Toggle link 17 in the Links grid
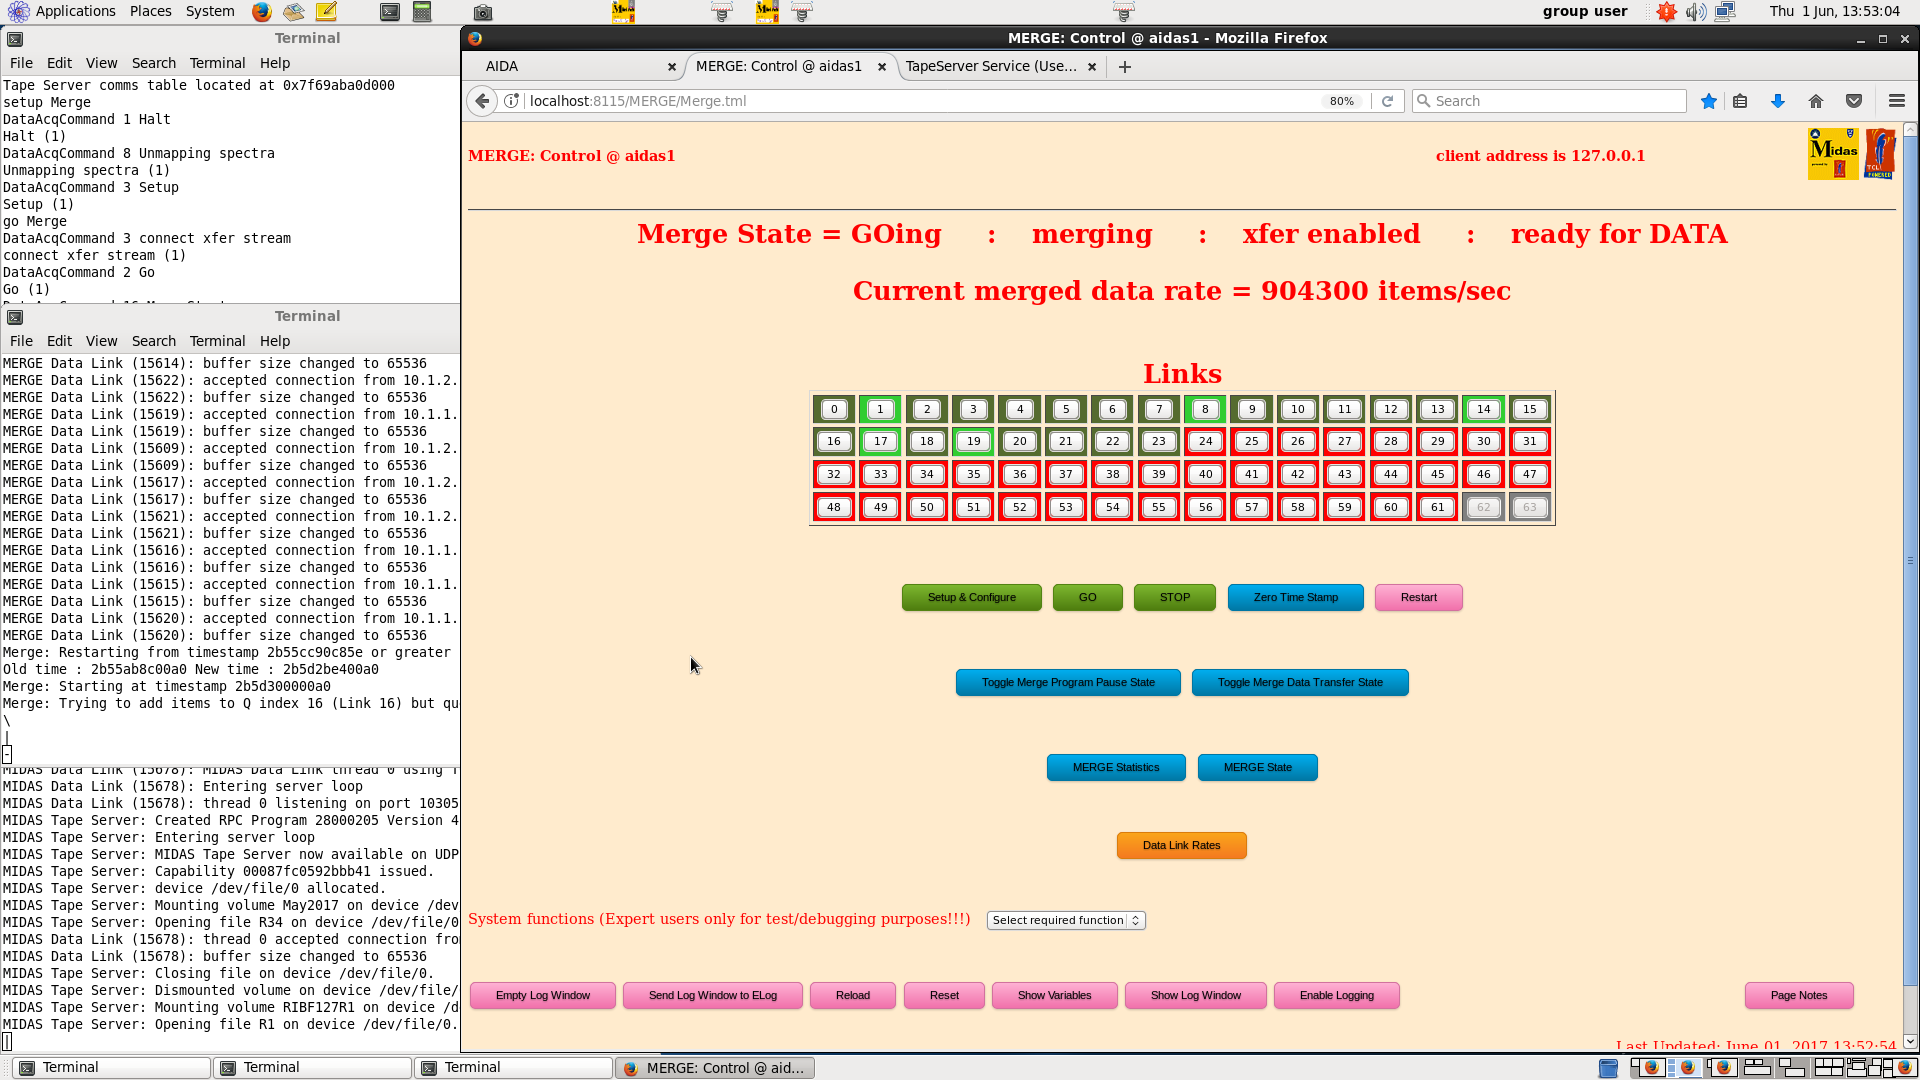 880,441
